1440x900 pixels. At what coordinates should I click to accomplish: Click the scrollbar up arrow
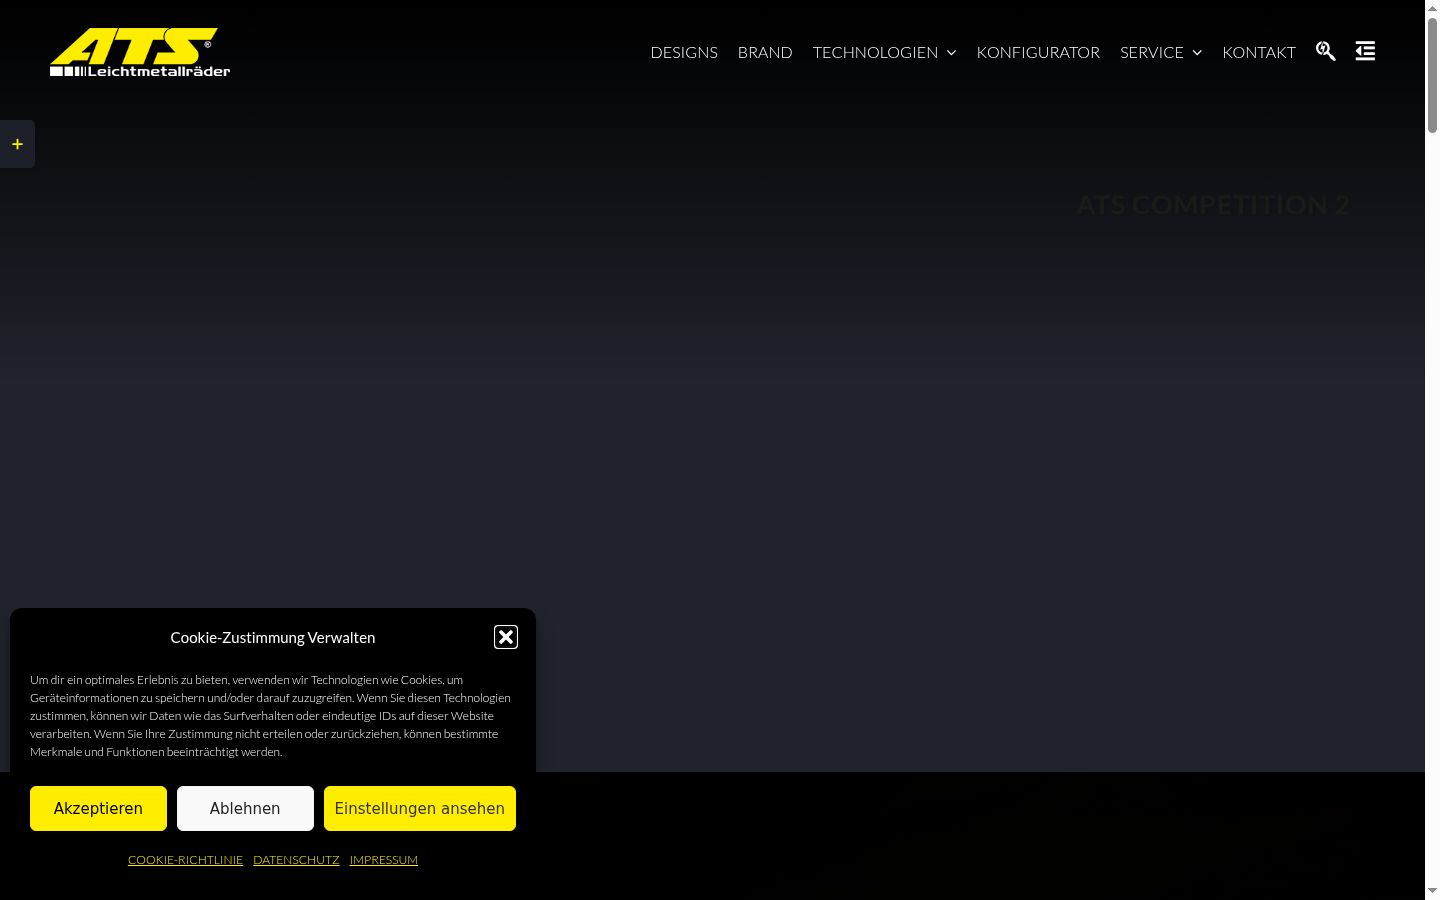tap(1432, 8)
